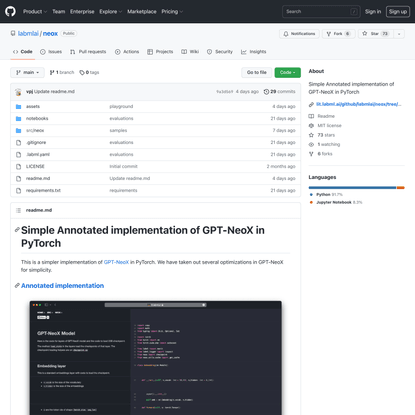This screenshot has width=415, height=415.
Task: Switch to the Code tab
Action: (23, 52)
